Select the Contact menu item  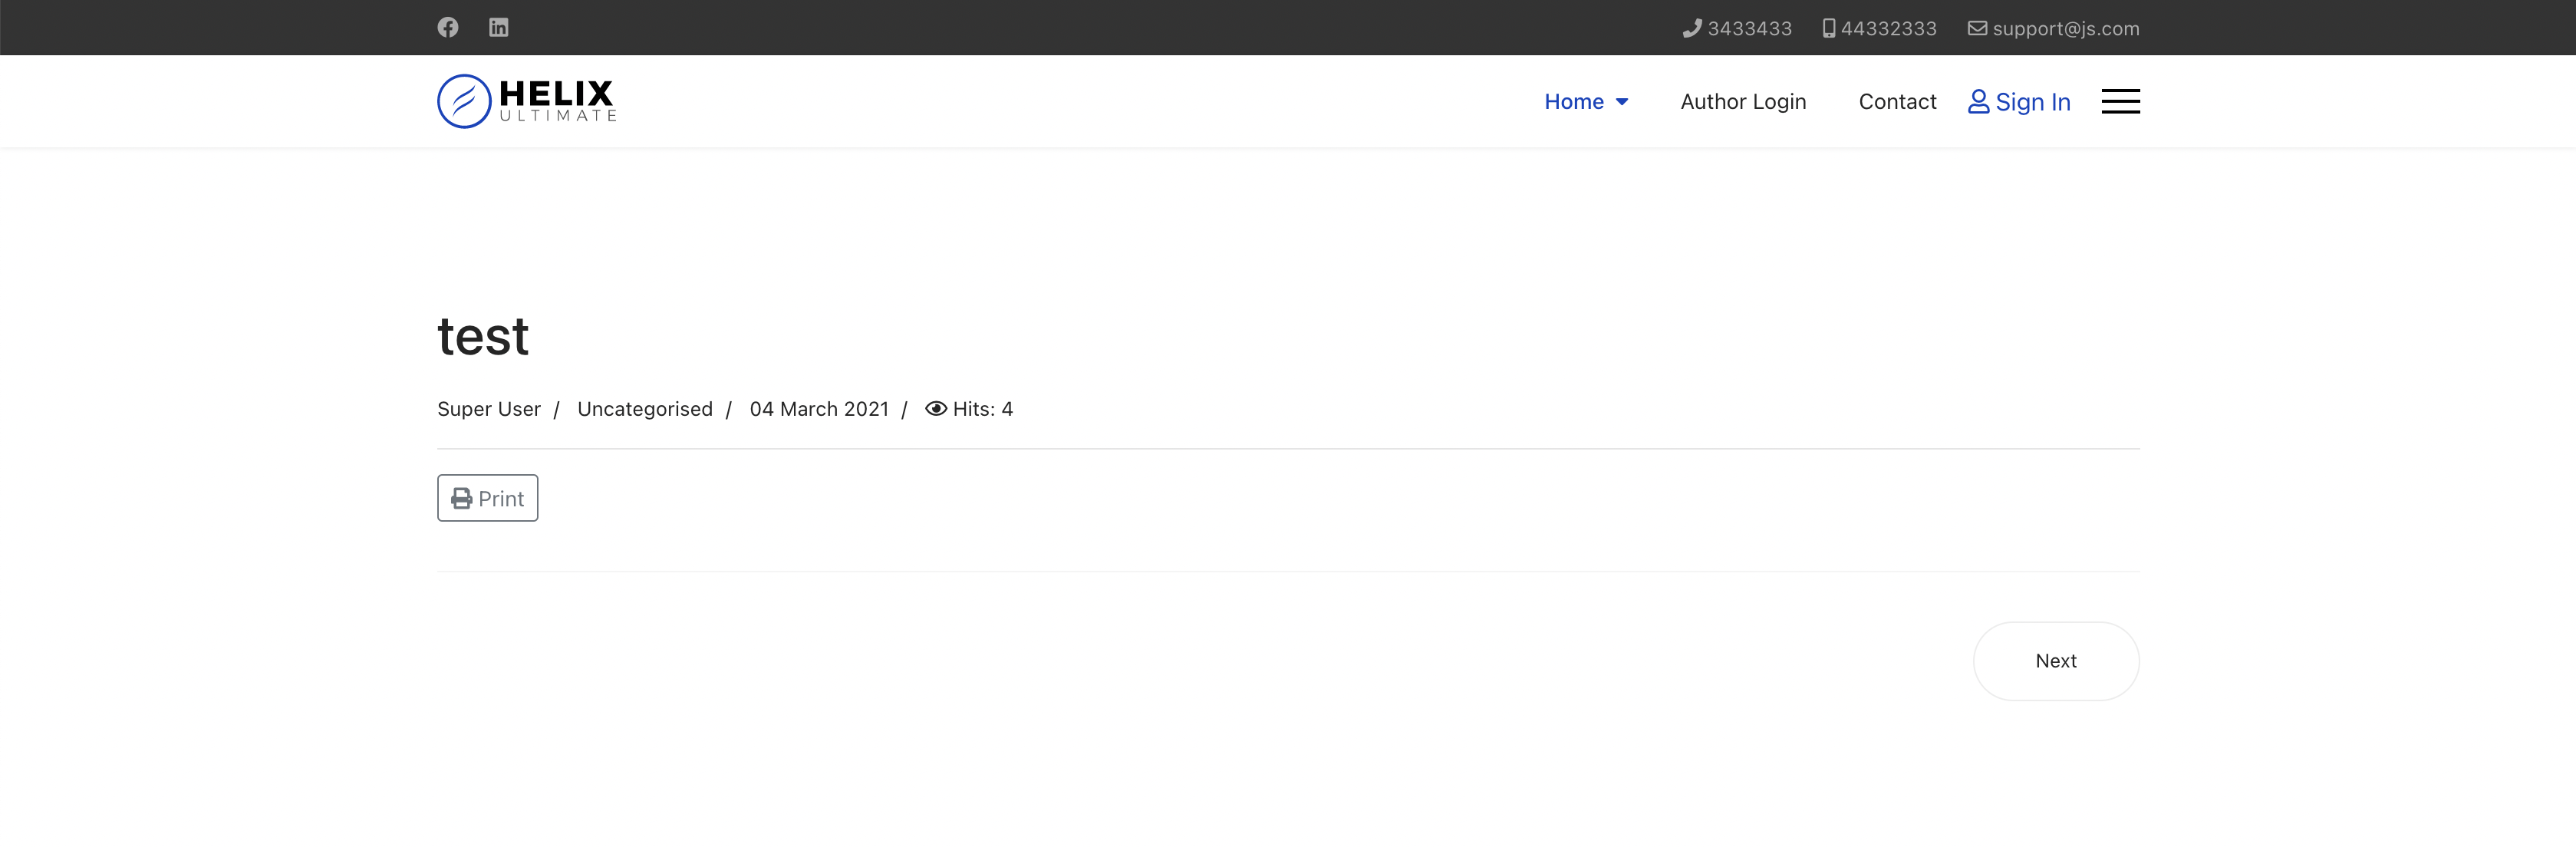(x=1897, y=101)
